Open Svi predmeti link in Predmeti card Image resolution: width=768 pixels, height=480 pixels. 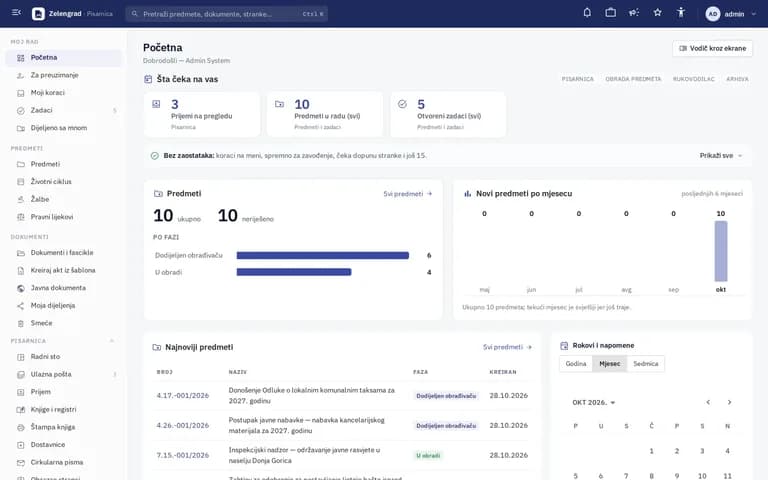point(408,194)
